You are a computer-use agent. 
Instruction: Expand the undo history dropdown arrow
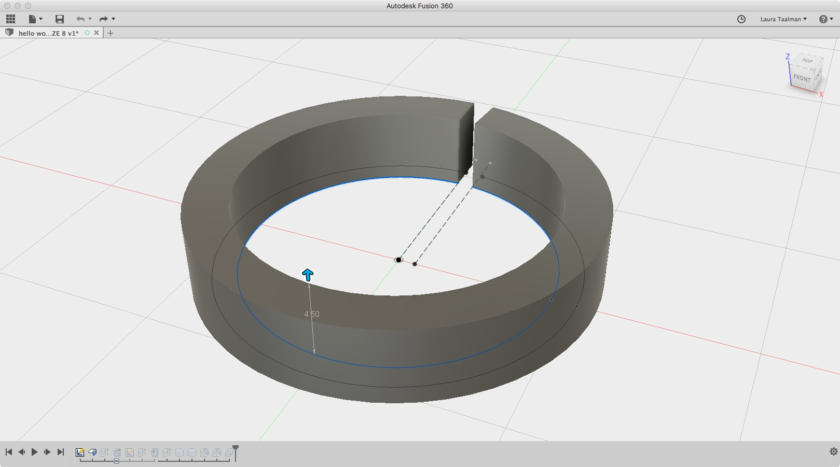(x=90, y=19)
